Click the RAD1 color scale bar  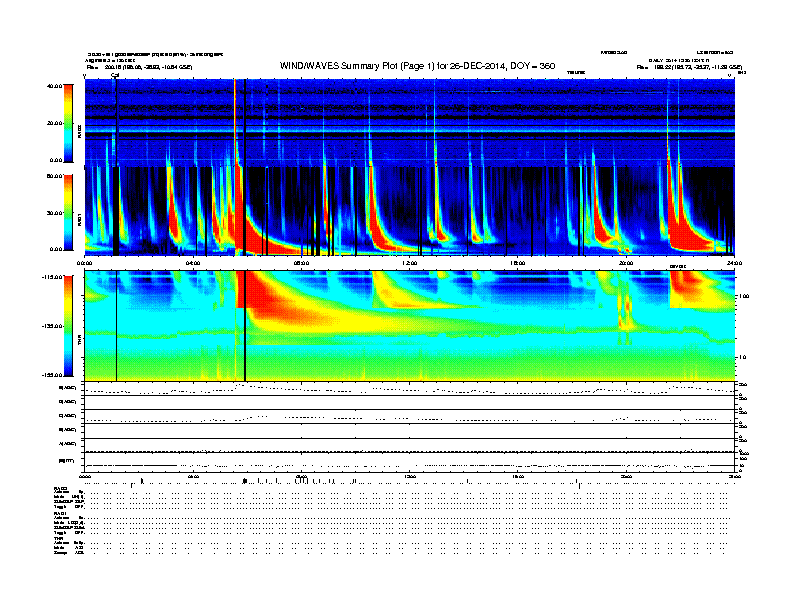coord(68,212)
